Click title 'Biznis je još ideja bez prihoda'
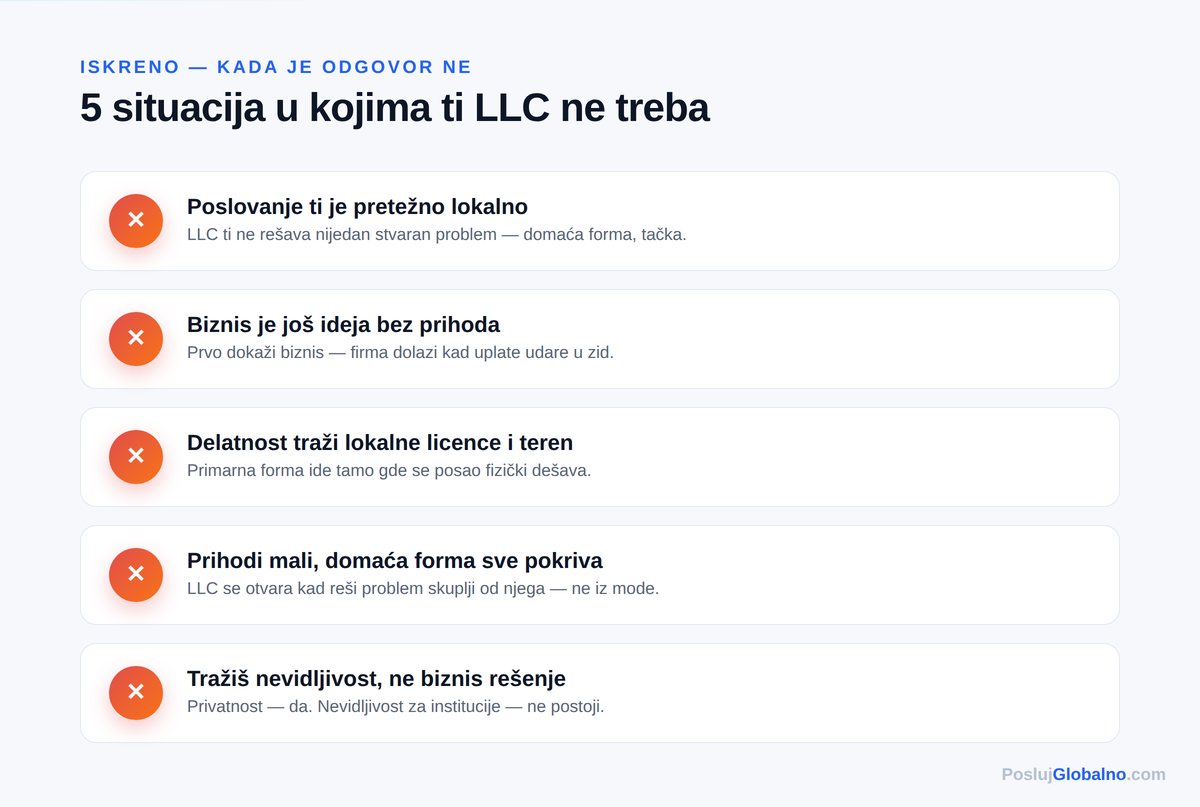 (343, 325)
